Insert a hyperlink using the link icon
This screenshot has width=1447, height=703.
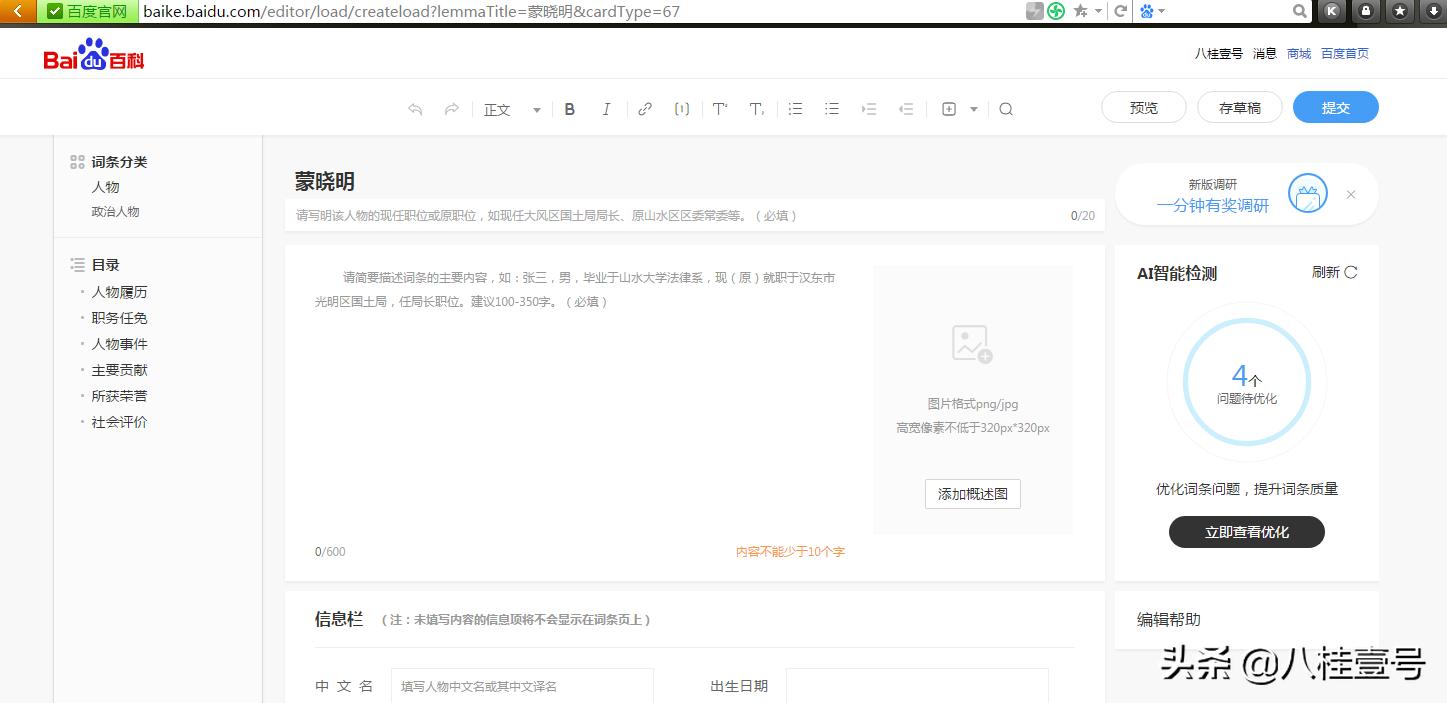click(644, 108)
